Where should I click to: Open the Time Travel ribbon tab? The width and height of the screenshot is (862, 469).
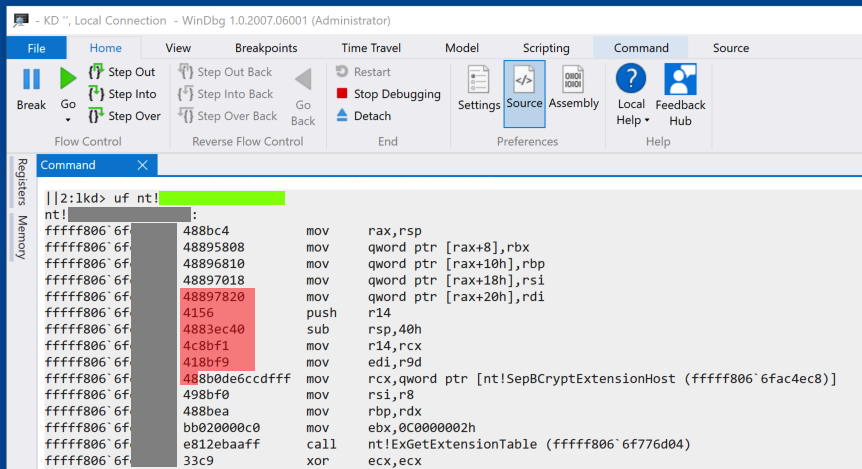pyautogui.click(x=371, y=48)
